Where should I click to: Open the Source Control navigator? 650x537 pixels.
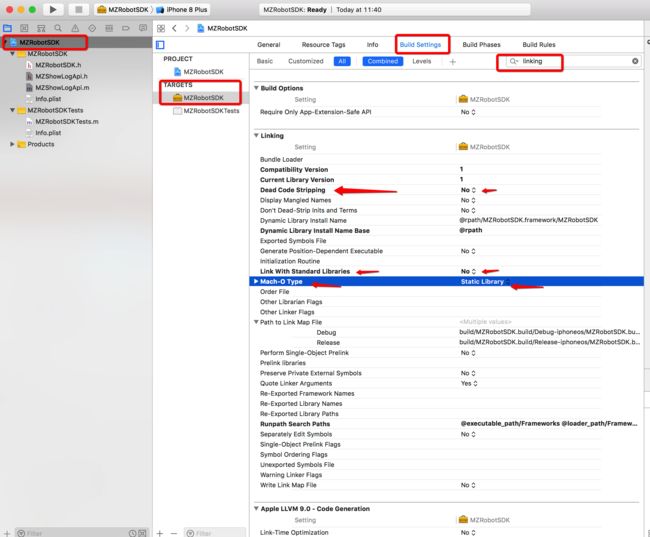tap(24, 28)
